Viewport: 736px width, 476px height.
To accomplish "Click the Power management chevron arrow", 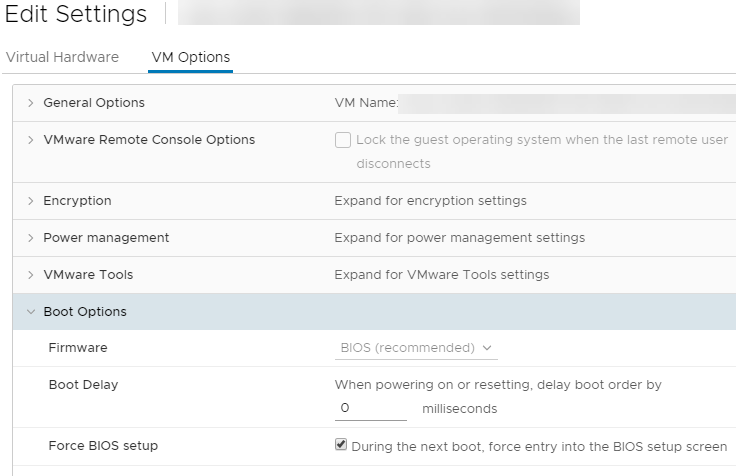I will pyautogui.click(x=31, y=238).
